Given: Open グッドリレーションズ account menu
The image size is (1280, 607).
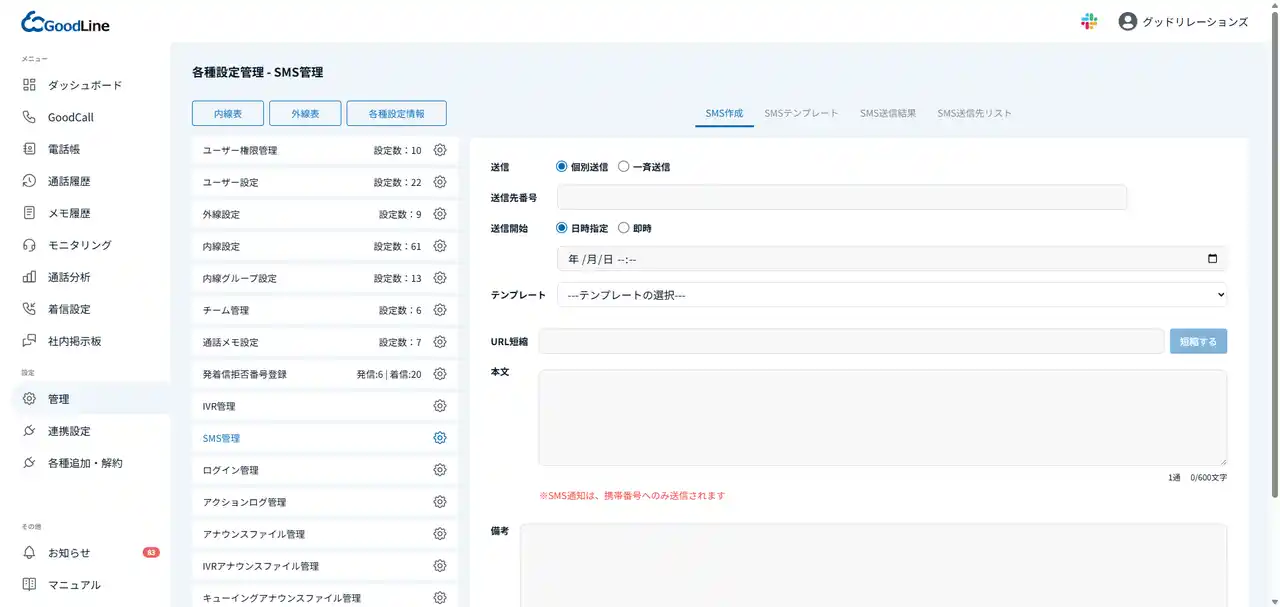Looking at the screenshot, I should coord(1183,21).
